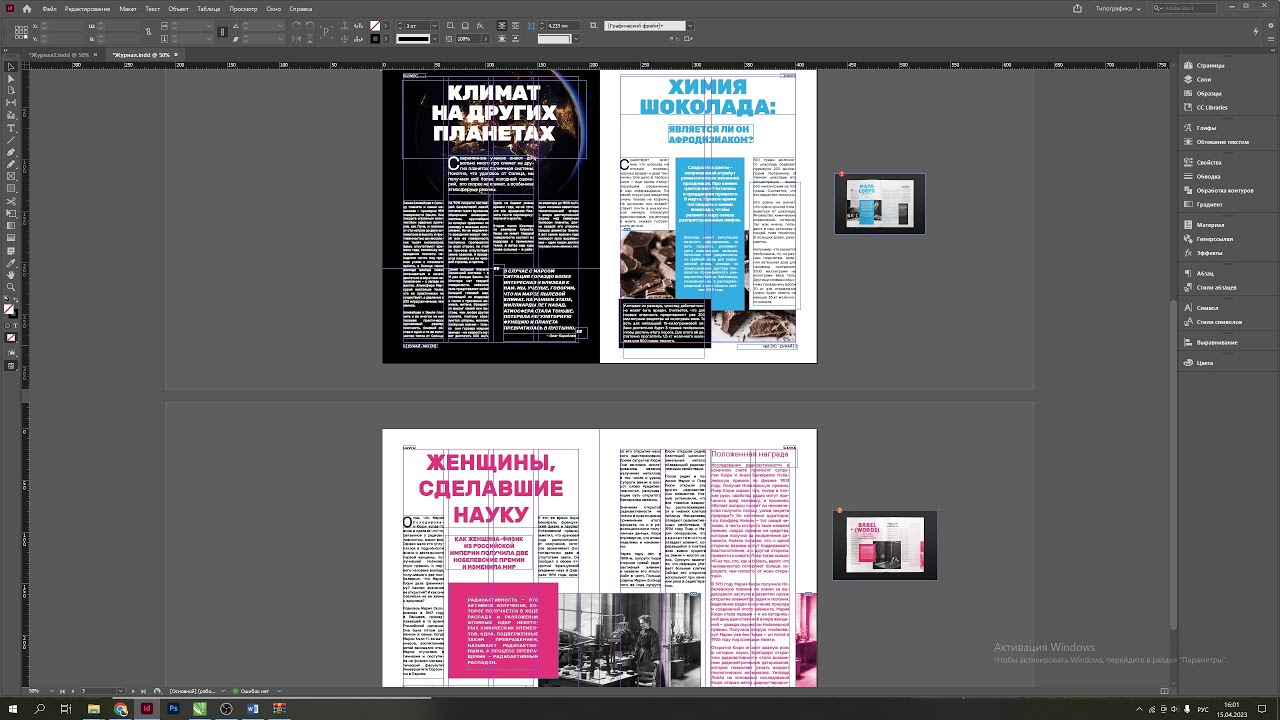1280x720 pixels.
Task: Select the Page tool
Action: (x=11, y=91)
